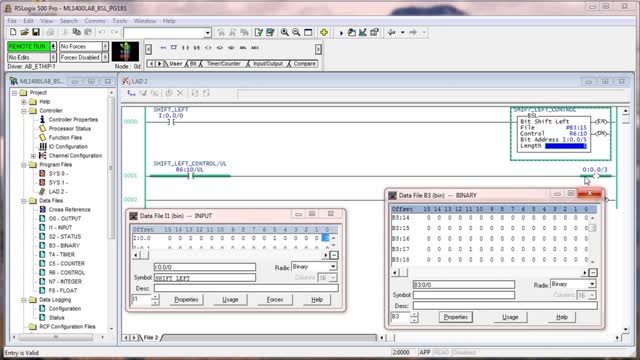The image size is (640, 360).
Task: Open the Radix dropdown in I1 window
Action: [333, 267]
